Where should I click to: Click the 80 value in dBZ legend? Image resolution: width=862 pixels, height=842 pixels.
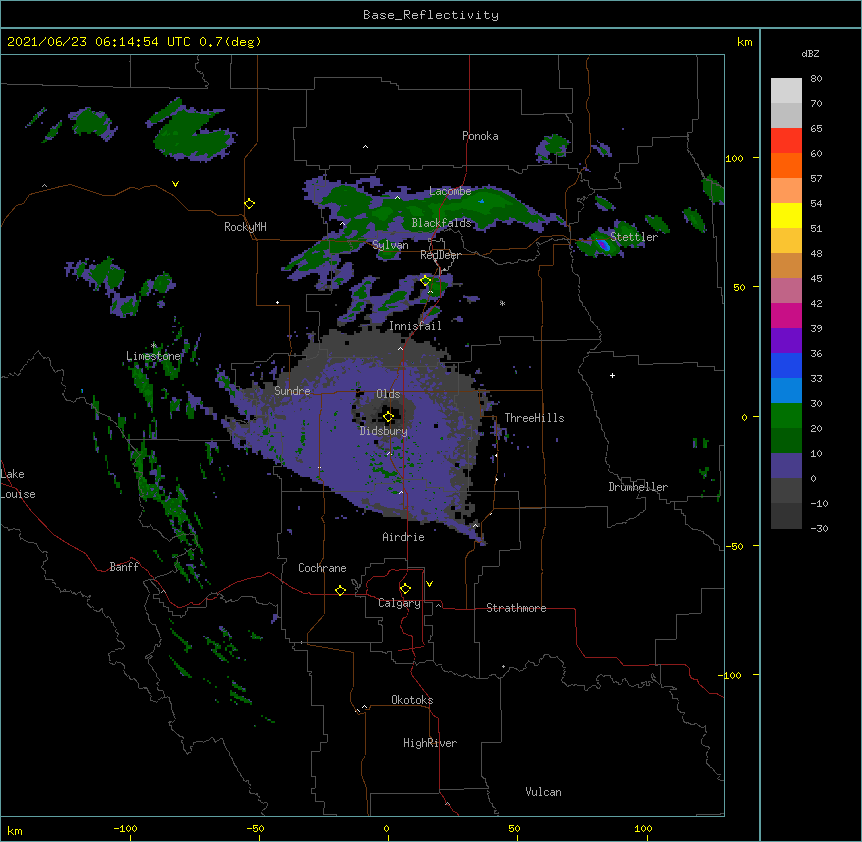(x=816, y=79)
